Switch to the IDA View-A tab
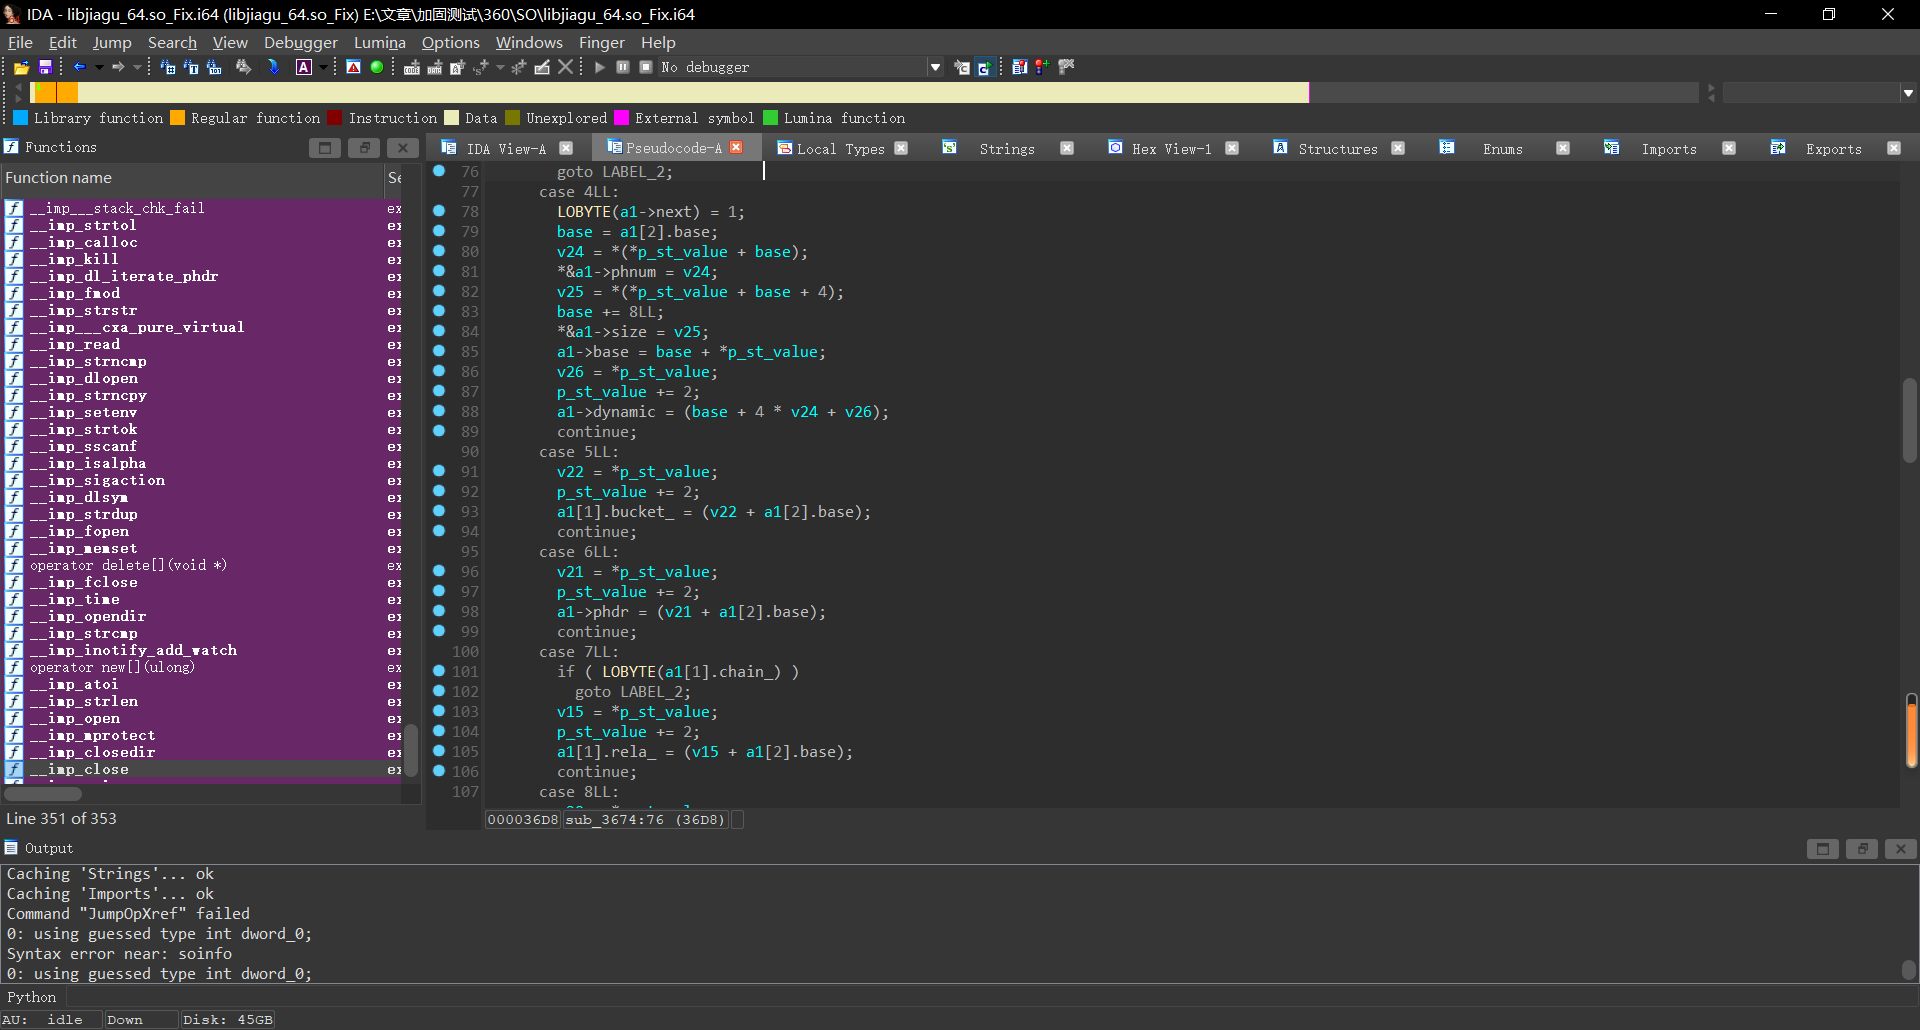The image size is (1920, 1030). [x=506, y=149]
